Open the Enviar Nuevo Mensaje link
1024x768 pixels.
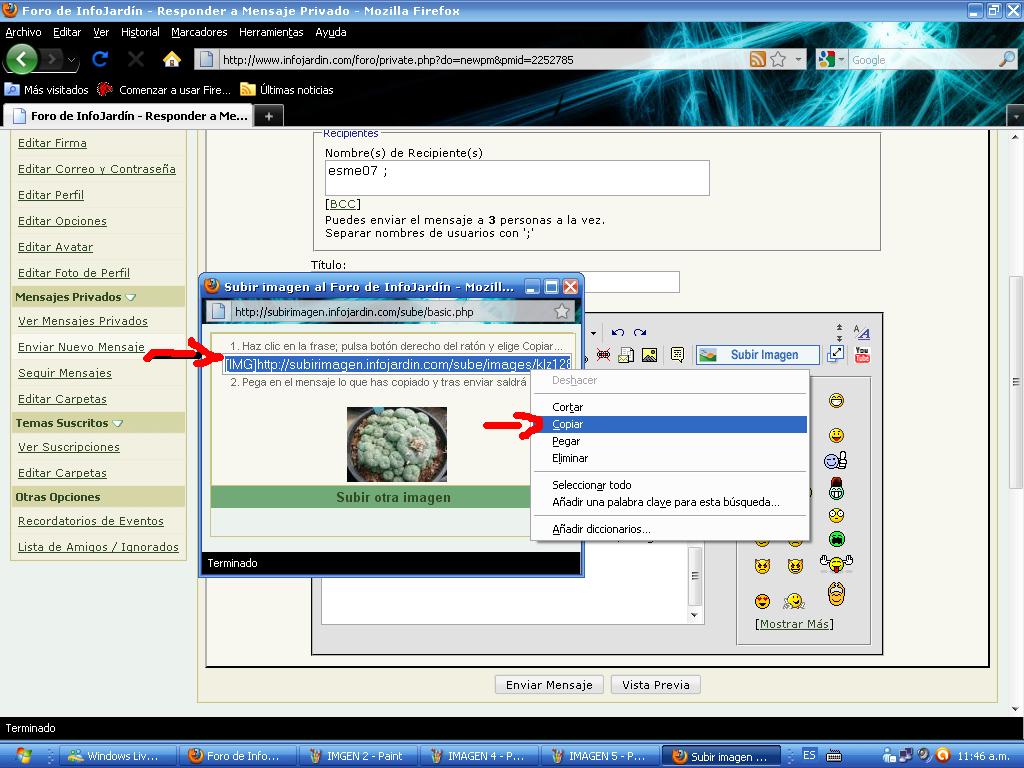pyautogui.click(x=81, y=347)
